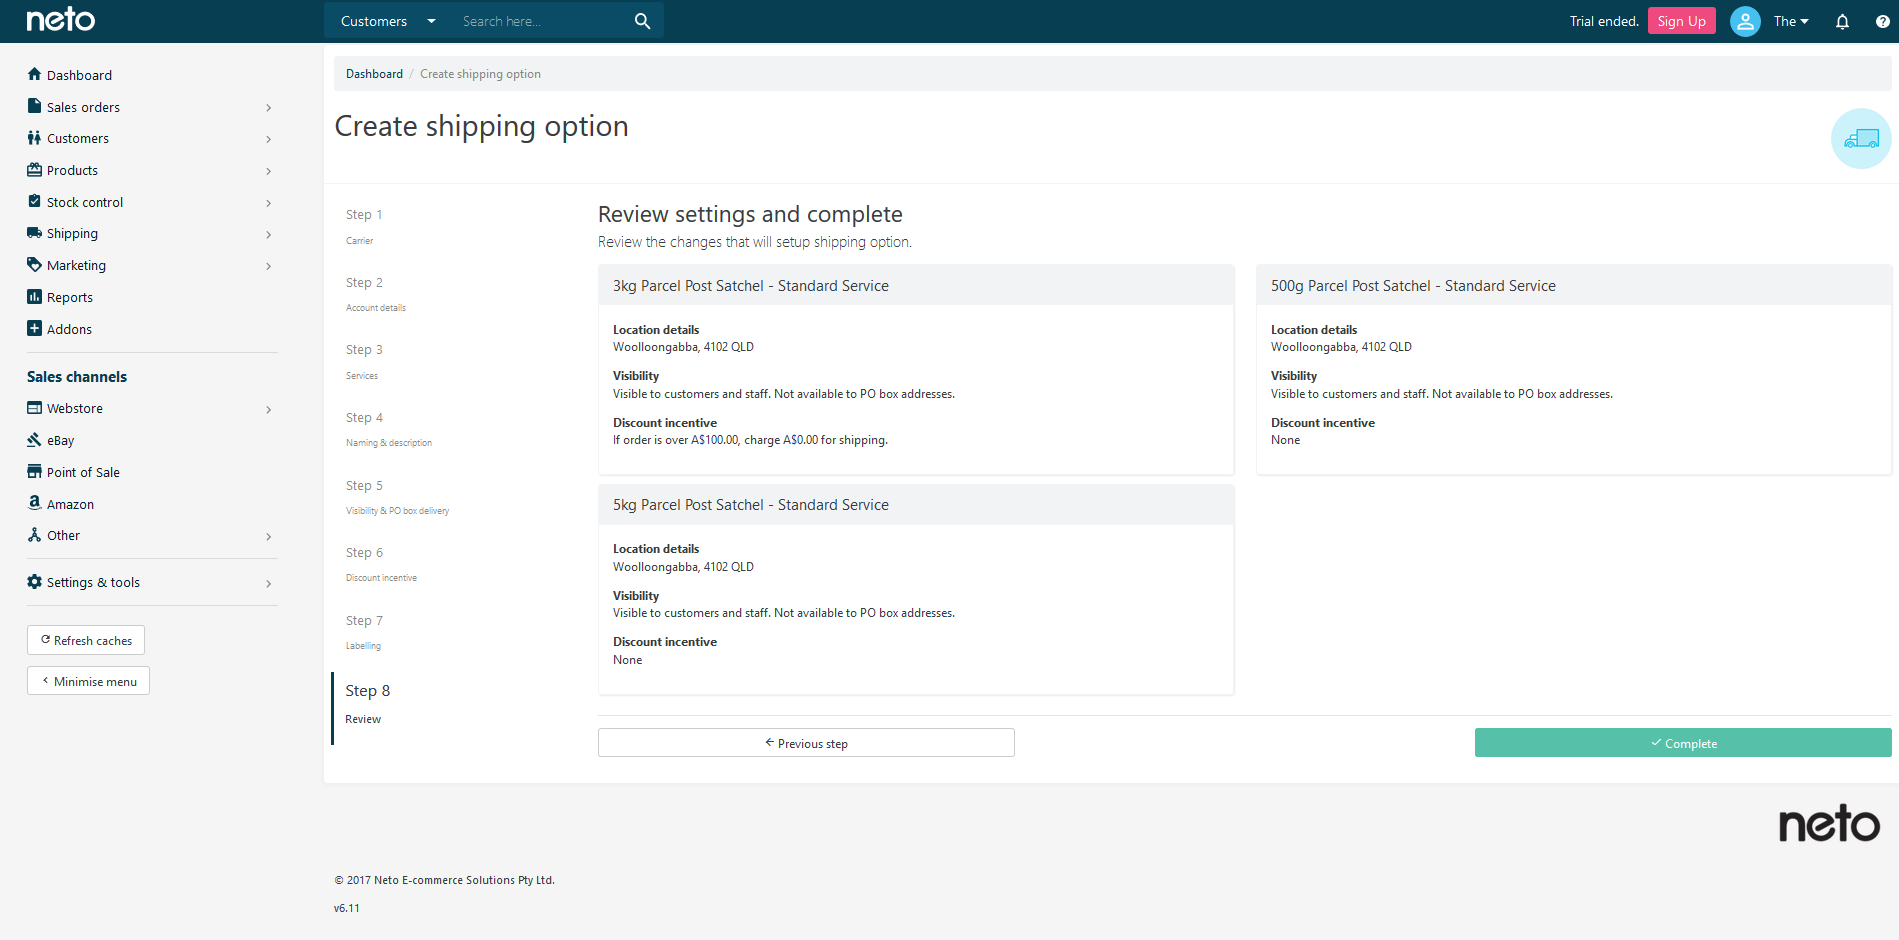
Task: Expand Settings & tools submenu chevron
Action: (x=268, y=584)
